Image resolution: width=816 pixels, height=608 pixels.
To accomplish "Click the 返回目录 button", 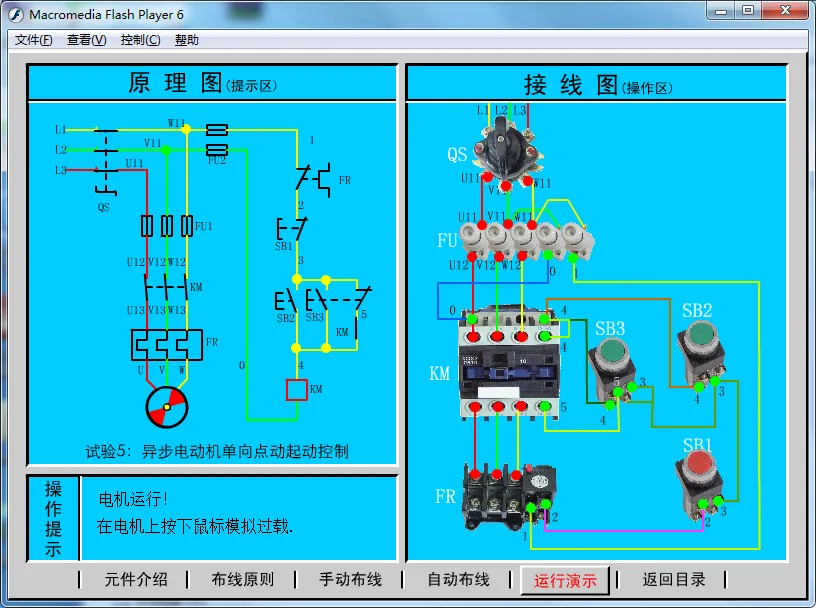I will (674, 579).
